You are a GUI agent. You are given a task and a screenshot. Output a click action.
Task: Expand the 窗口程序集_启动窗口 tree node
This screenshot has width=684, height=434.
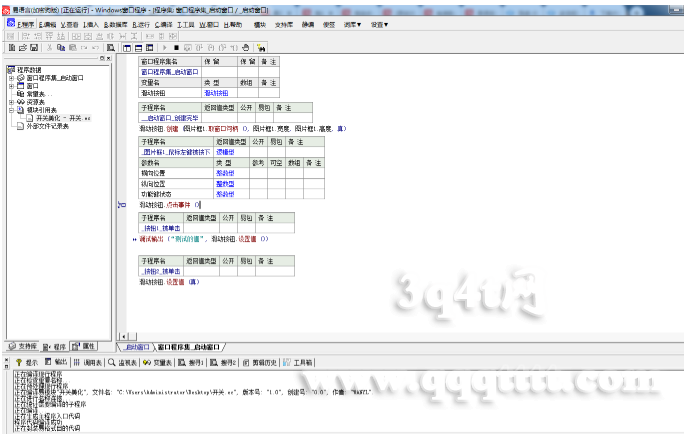pos(11,78)
